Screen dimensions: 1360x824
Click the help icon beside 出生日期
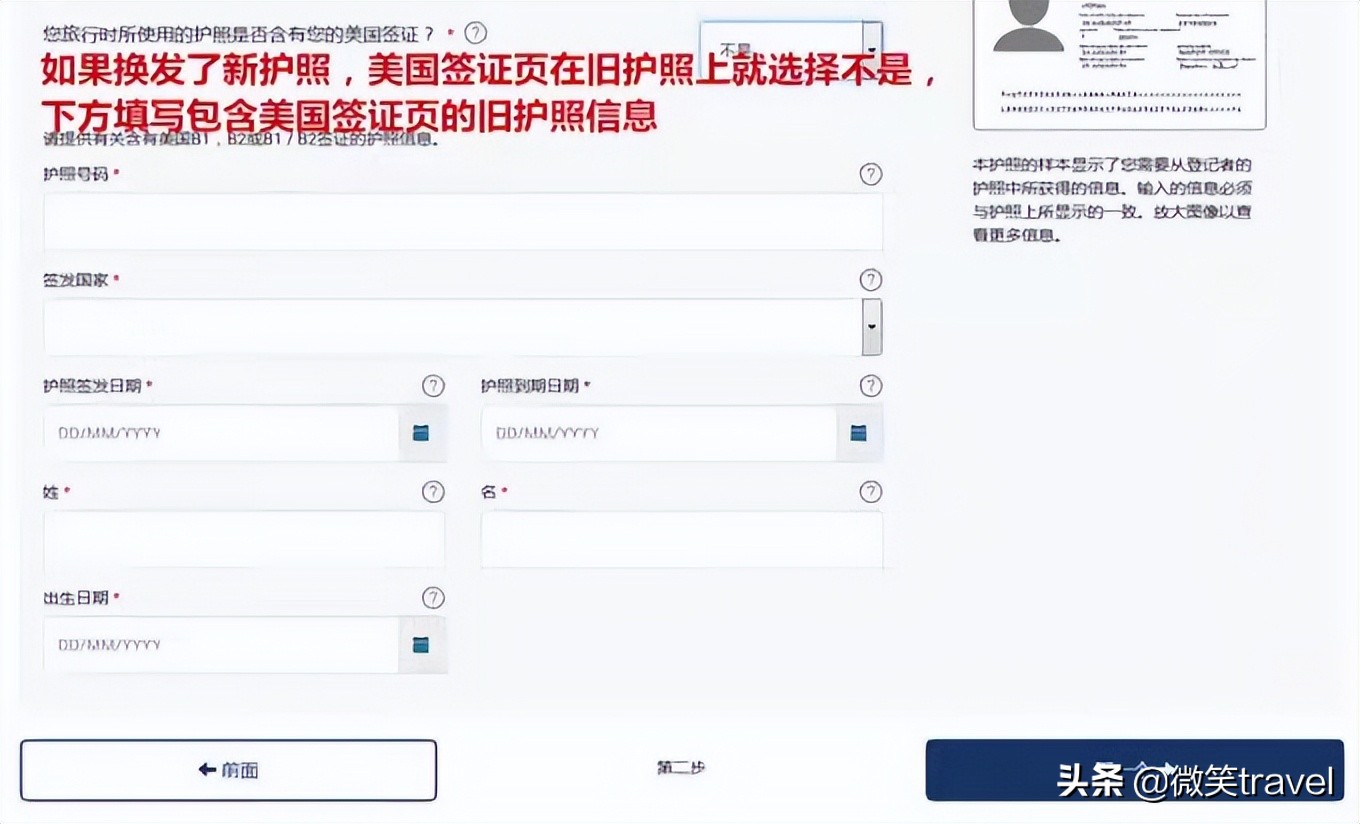point(433,598)
